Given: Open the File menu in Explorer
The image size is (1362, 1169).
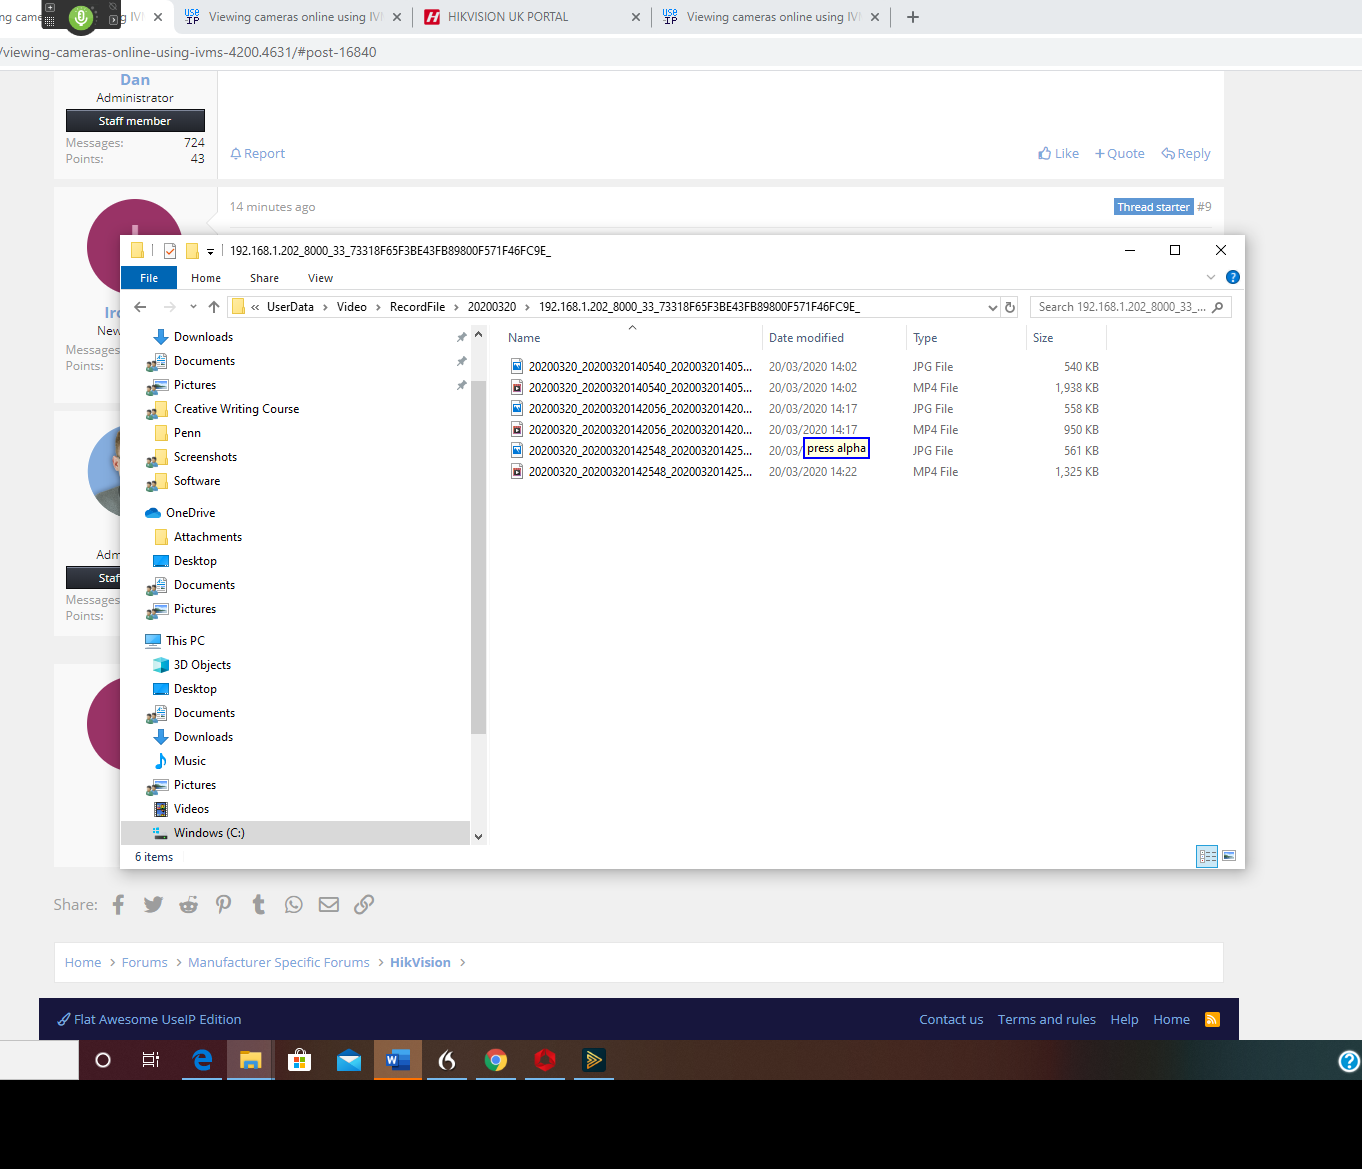Looking at the screenshot, I should coord(149,278).
